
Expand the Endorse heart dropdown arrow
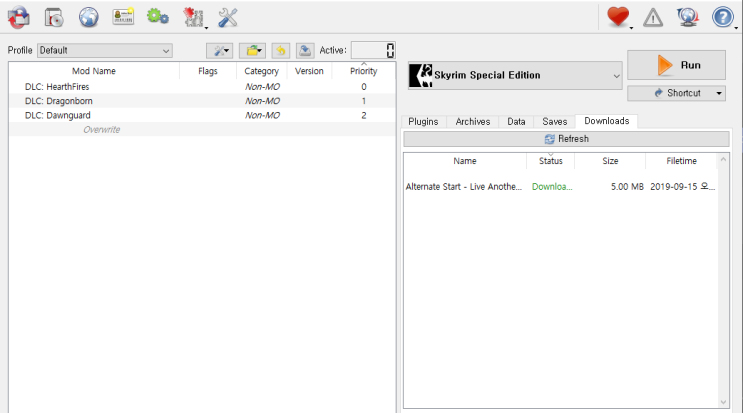pyautogui.click(x=632, y=28)
